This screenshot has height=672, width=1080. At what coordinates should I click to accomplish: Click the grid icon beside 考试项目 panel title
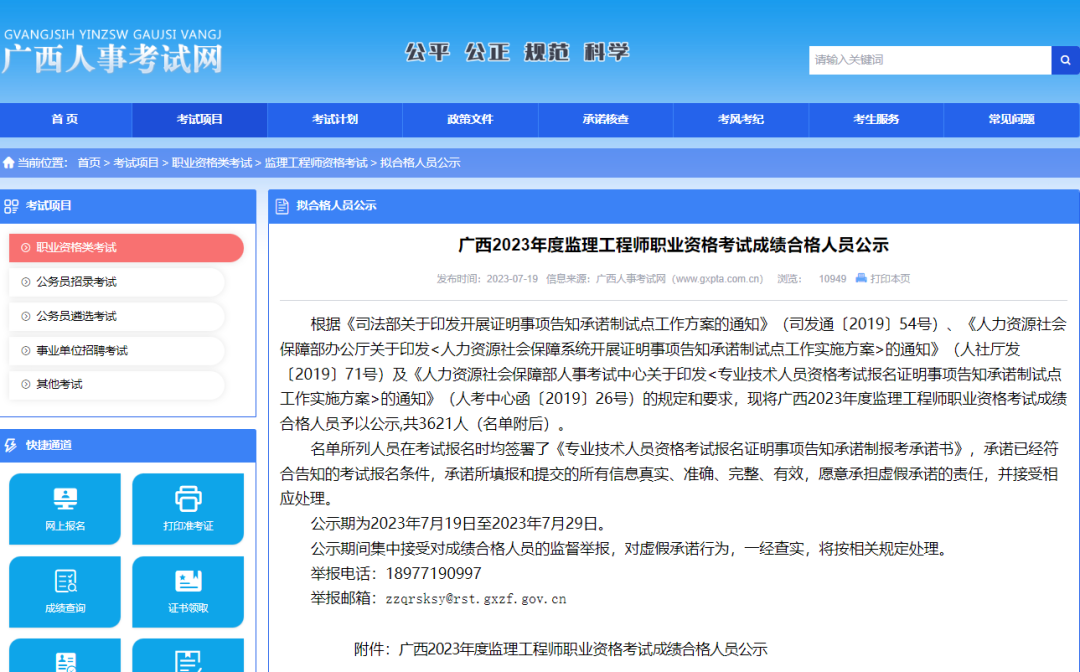[x=13, y=206]
